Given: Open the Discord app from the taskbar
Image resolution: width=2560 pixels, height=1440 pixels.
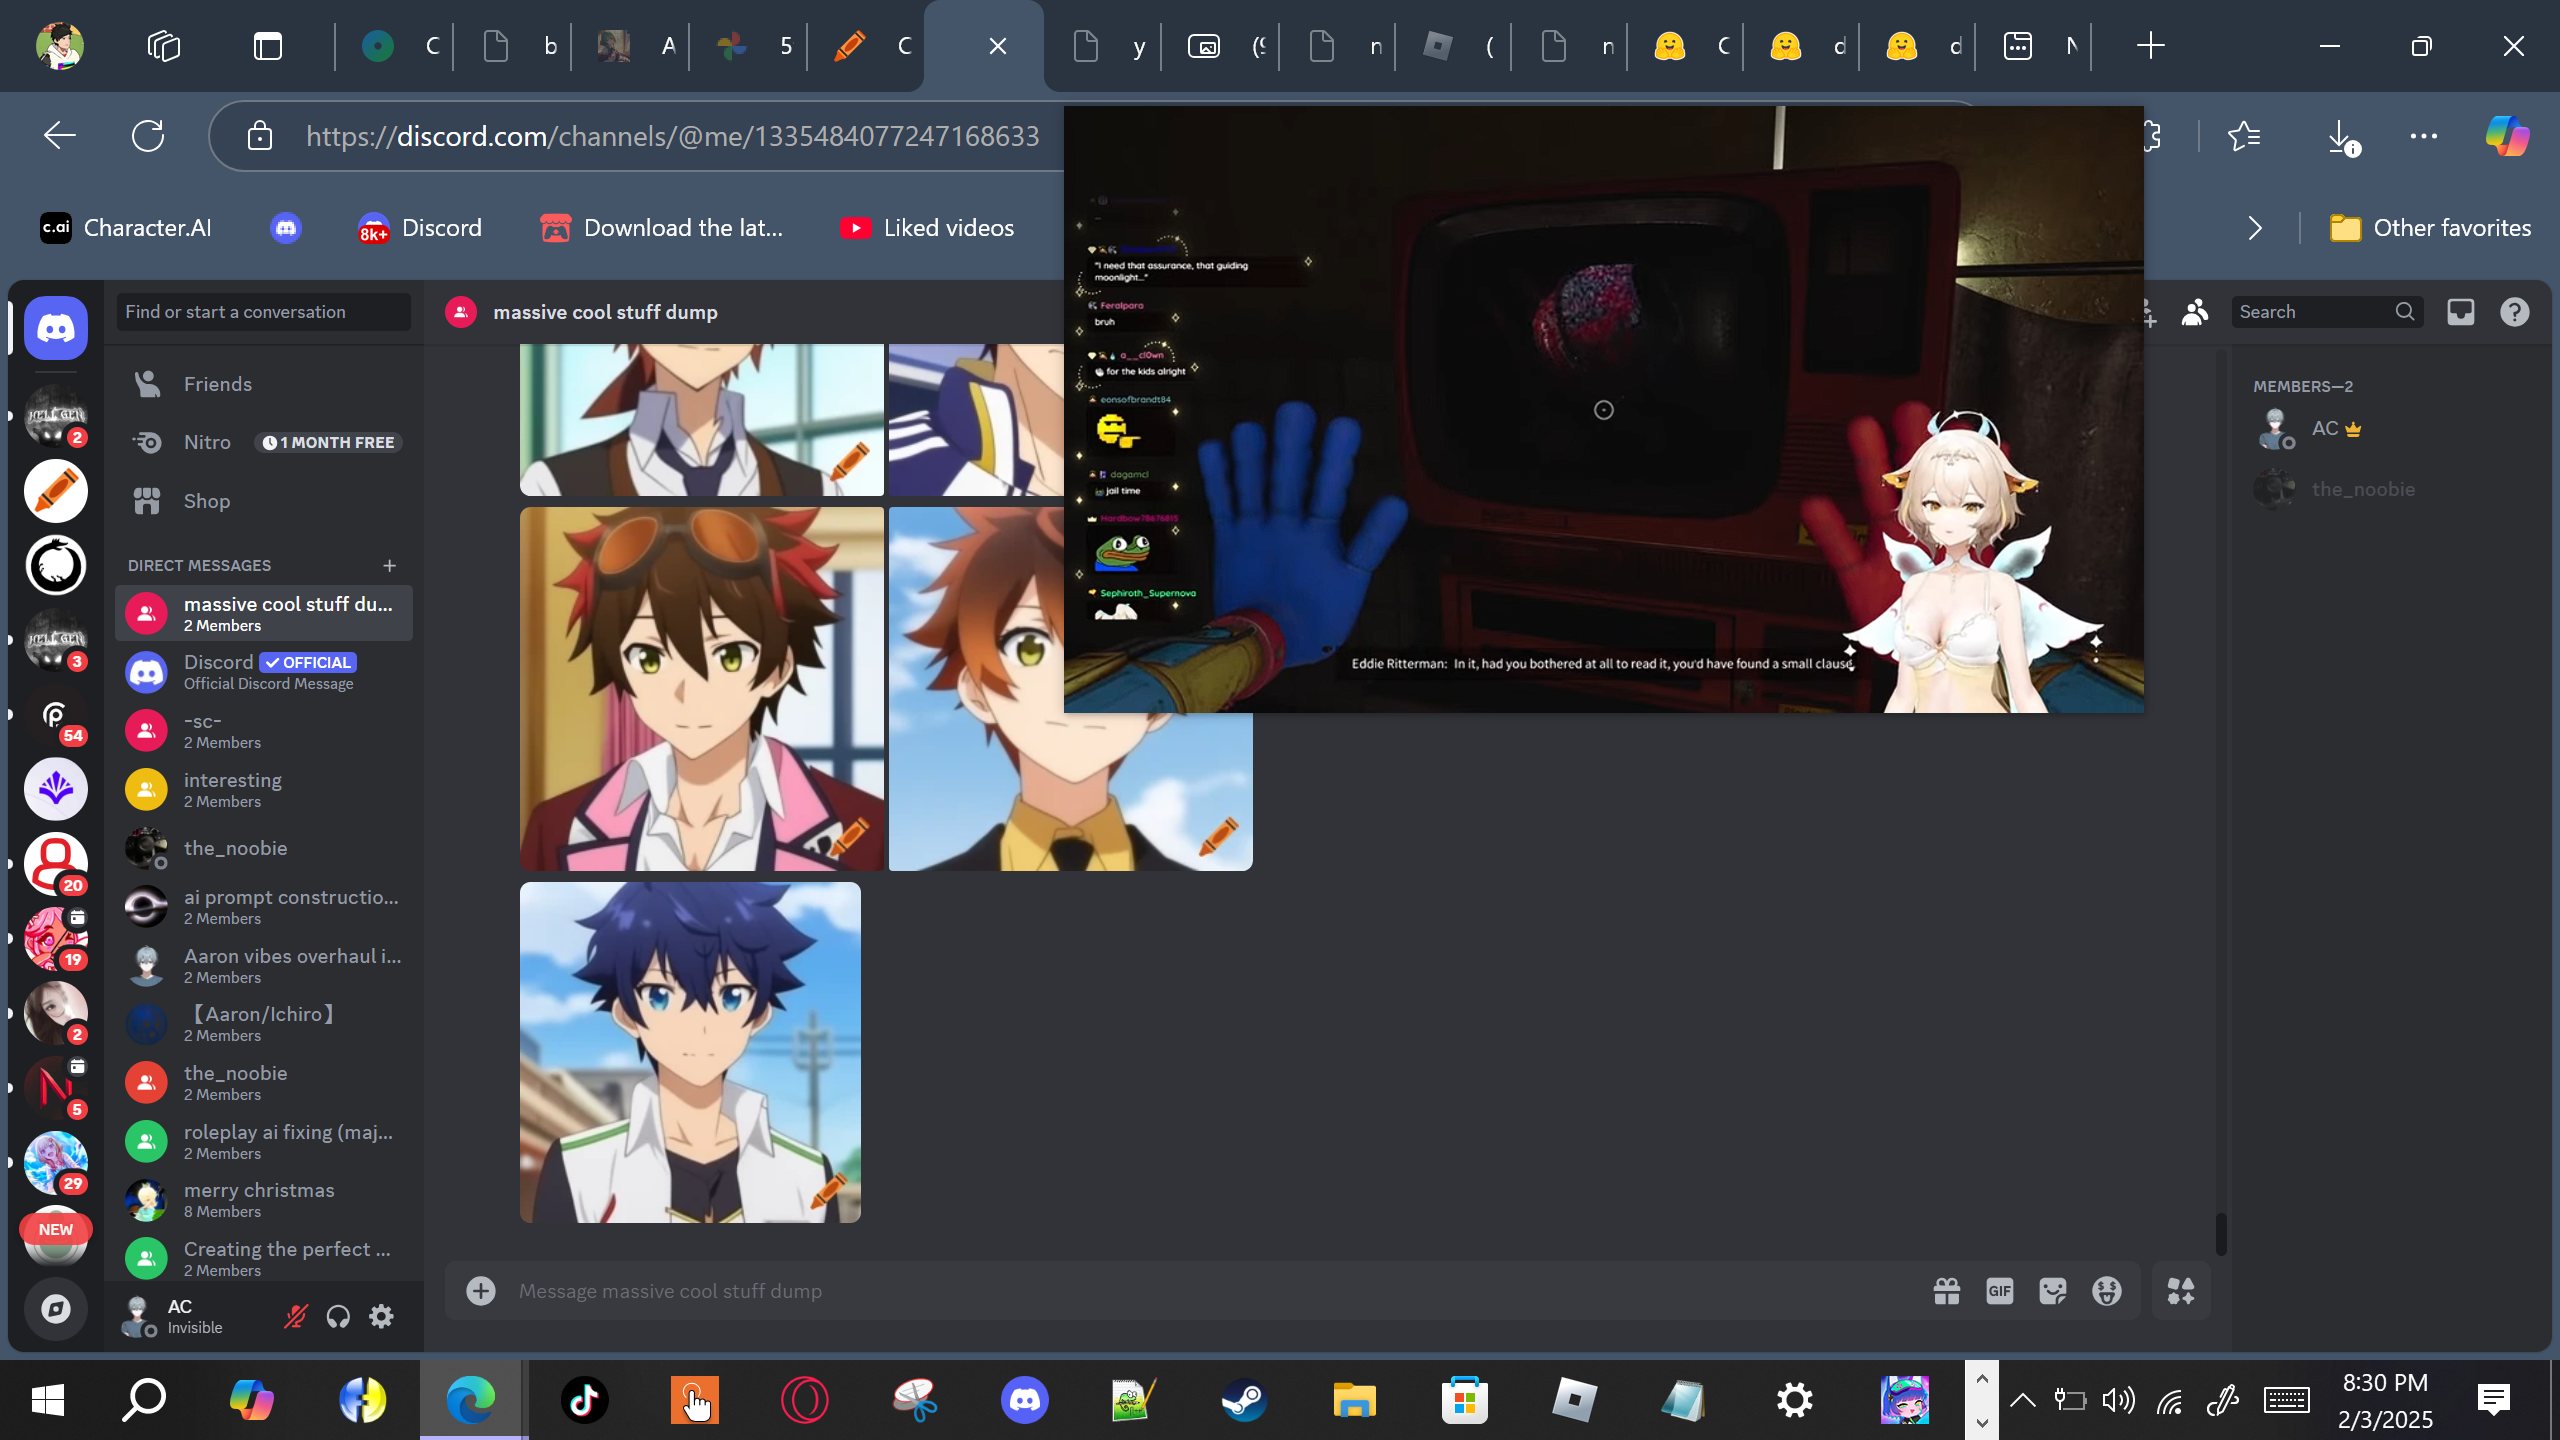Looking at the screenshot, I should (x=1024, y=1400).
